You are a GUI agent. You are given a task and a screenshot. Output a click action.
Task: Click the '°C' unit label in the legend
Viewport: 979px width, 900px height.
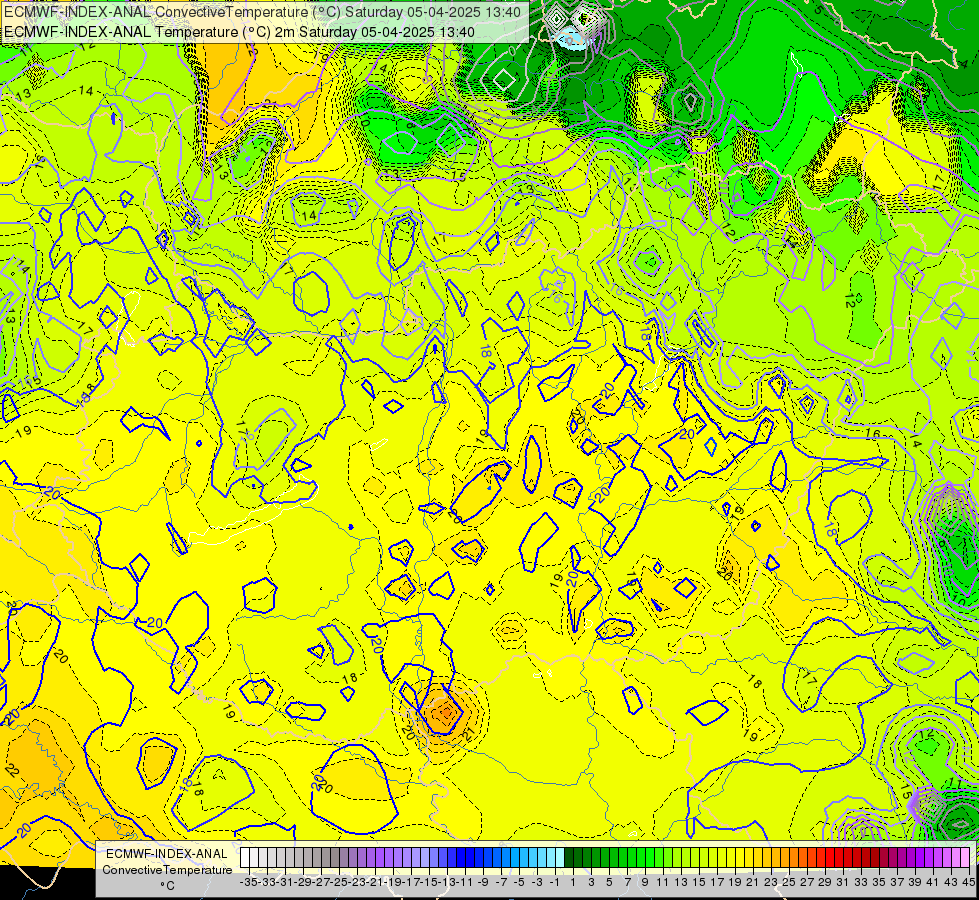167,886
